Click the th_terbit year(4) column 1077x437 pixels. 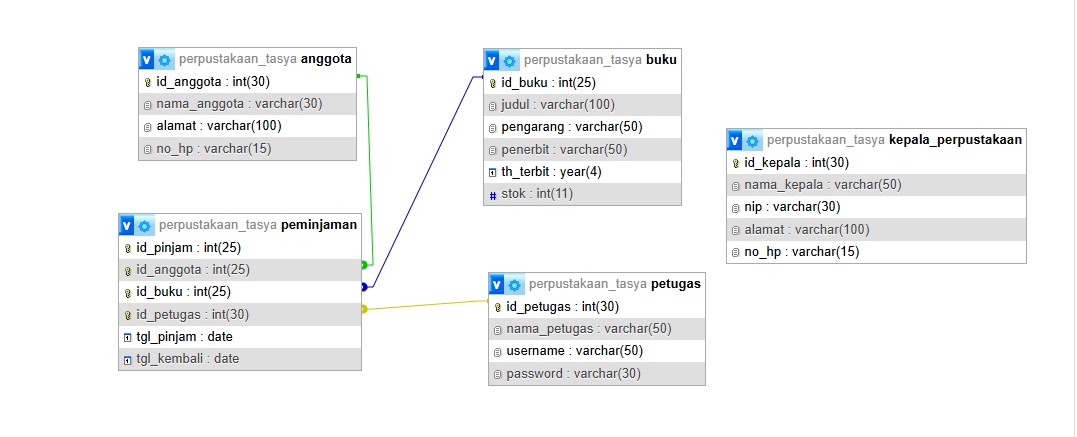click(x=582, y=172)
